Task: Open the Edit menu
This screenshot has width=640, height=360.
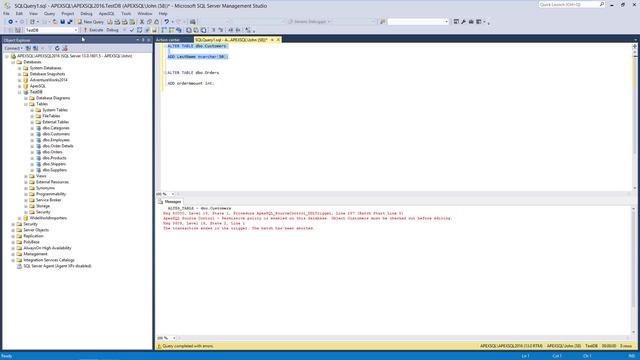Action: tap(19, 13)
